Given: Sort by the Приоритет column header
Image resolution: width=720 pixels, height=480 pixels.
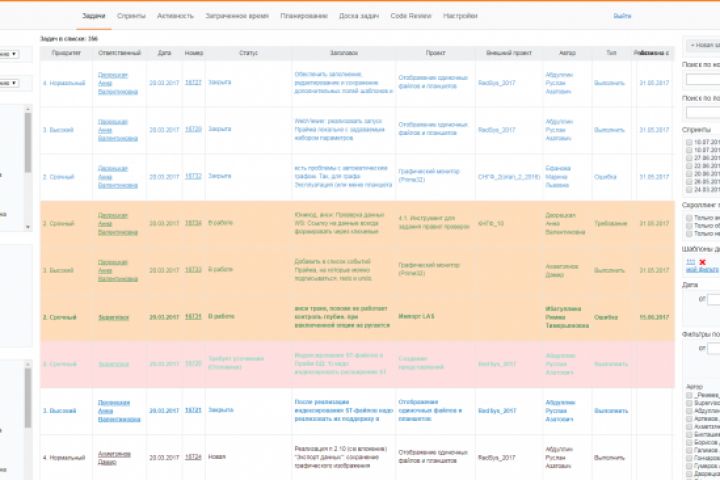Looking at the screenshot, I should [x=66, y=53].
